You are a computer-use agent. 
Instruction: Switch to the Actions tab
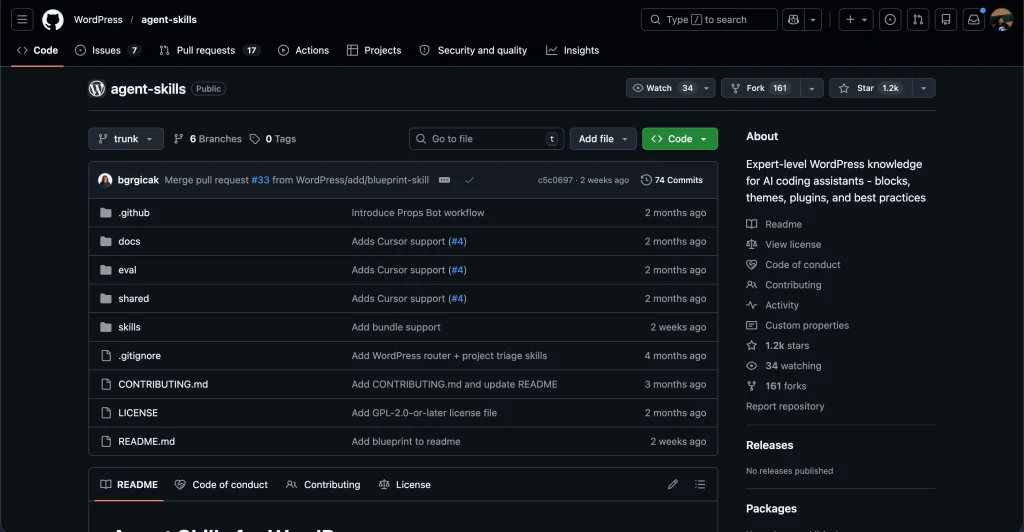pos(304,50)
